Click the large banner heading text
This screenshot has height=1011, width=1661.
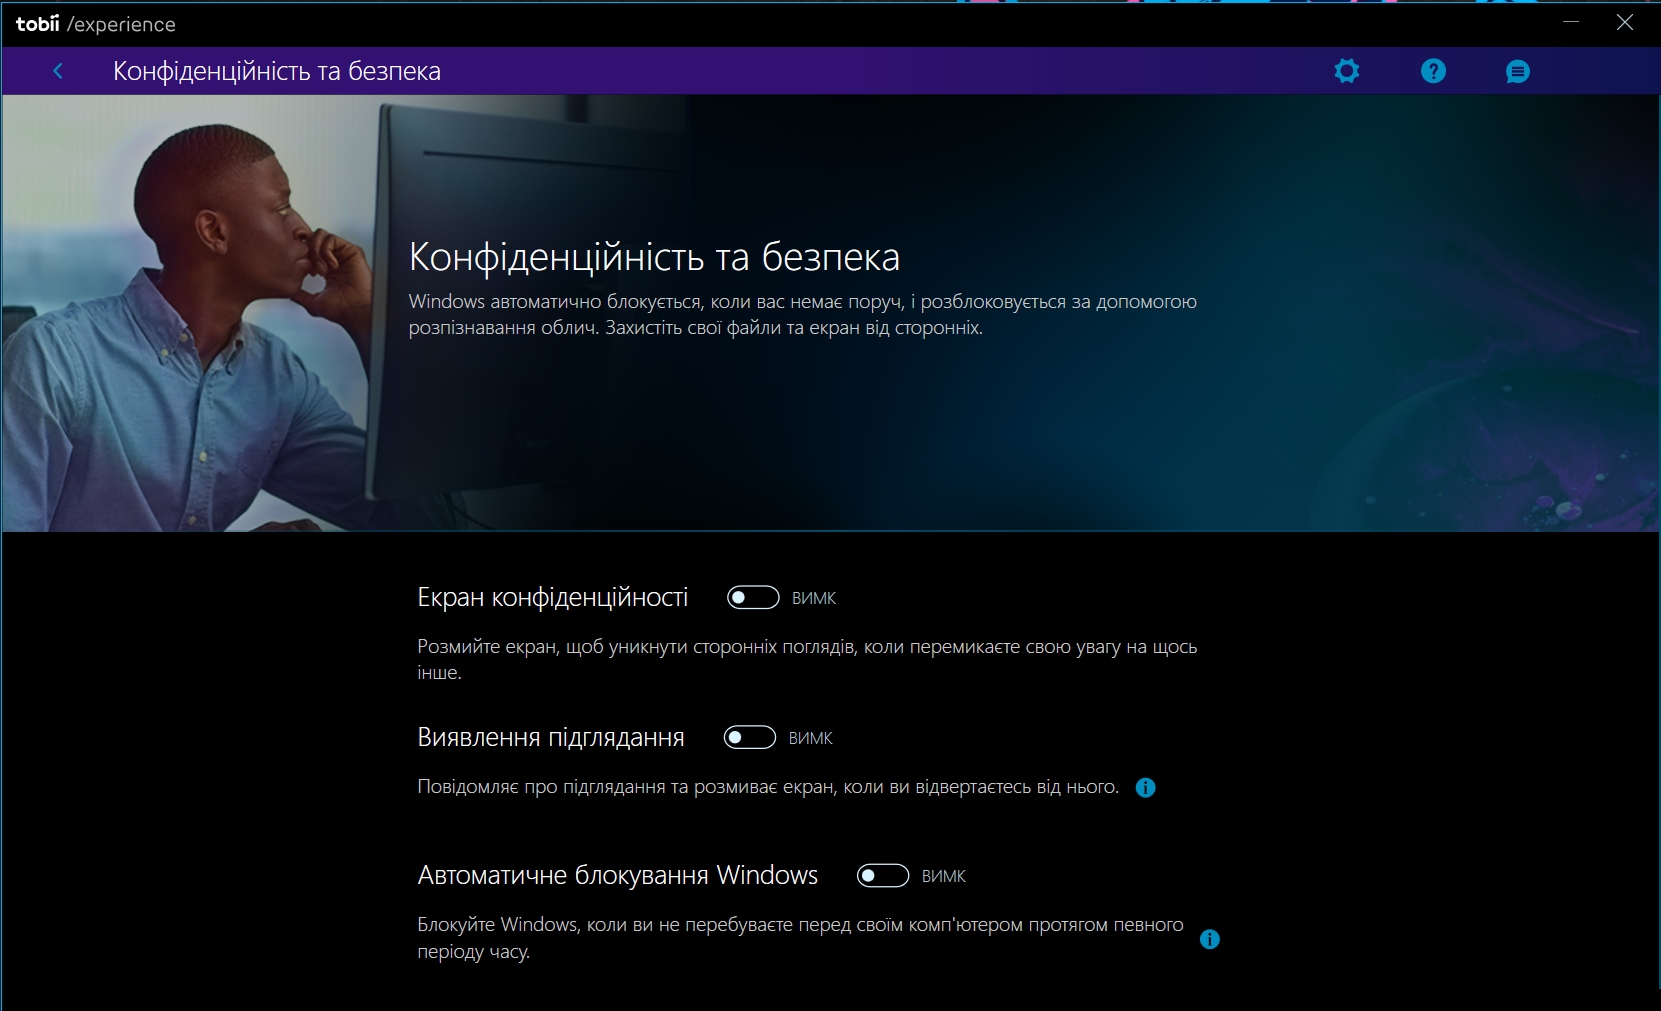pos(654,257)
